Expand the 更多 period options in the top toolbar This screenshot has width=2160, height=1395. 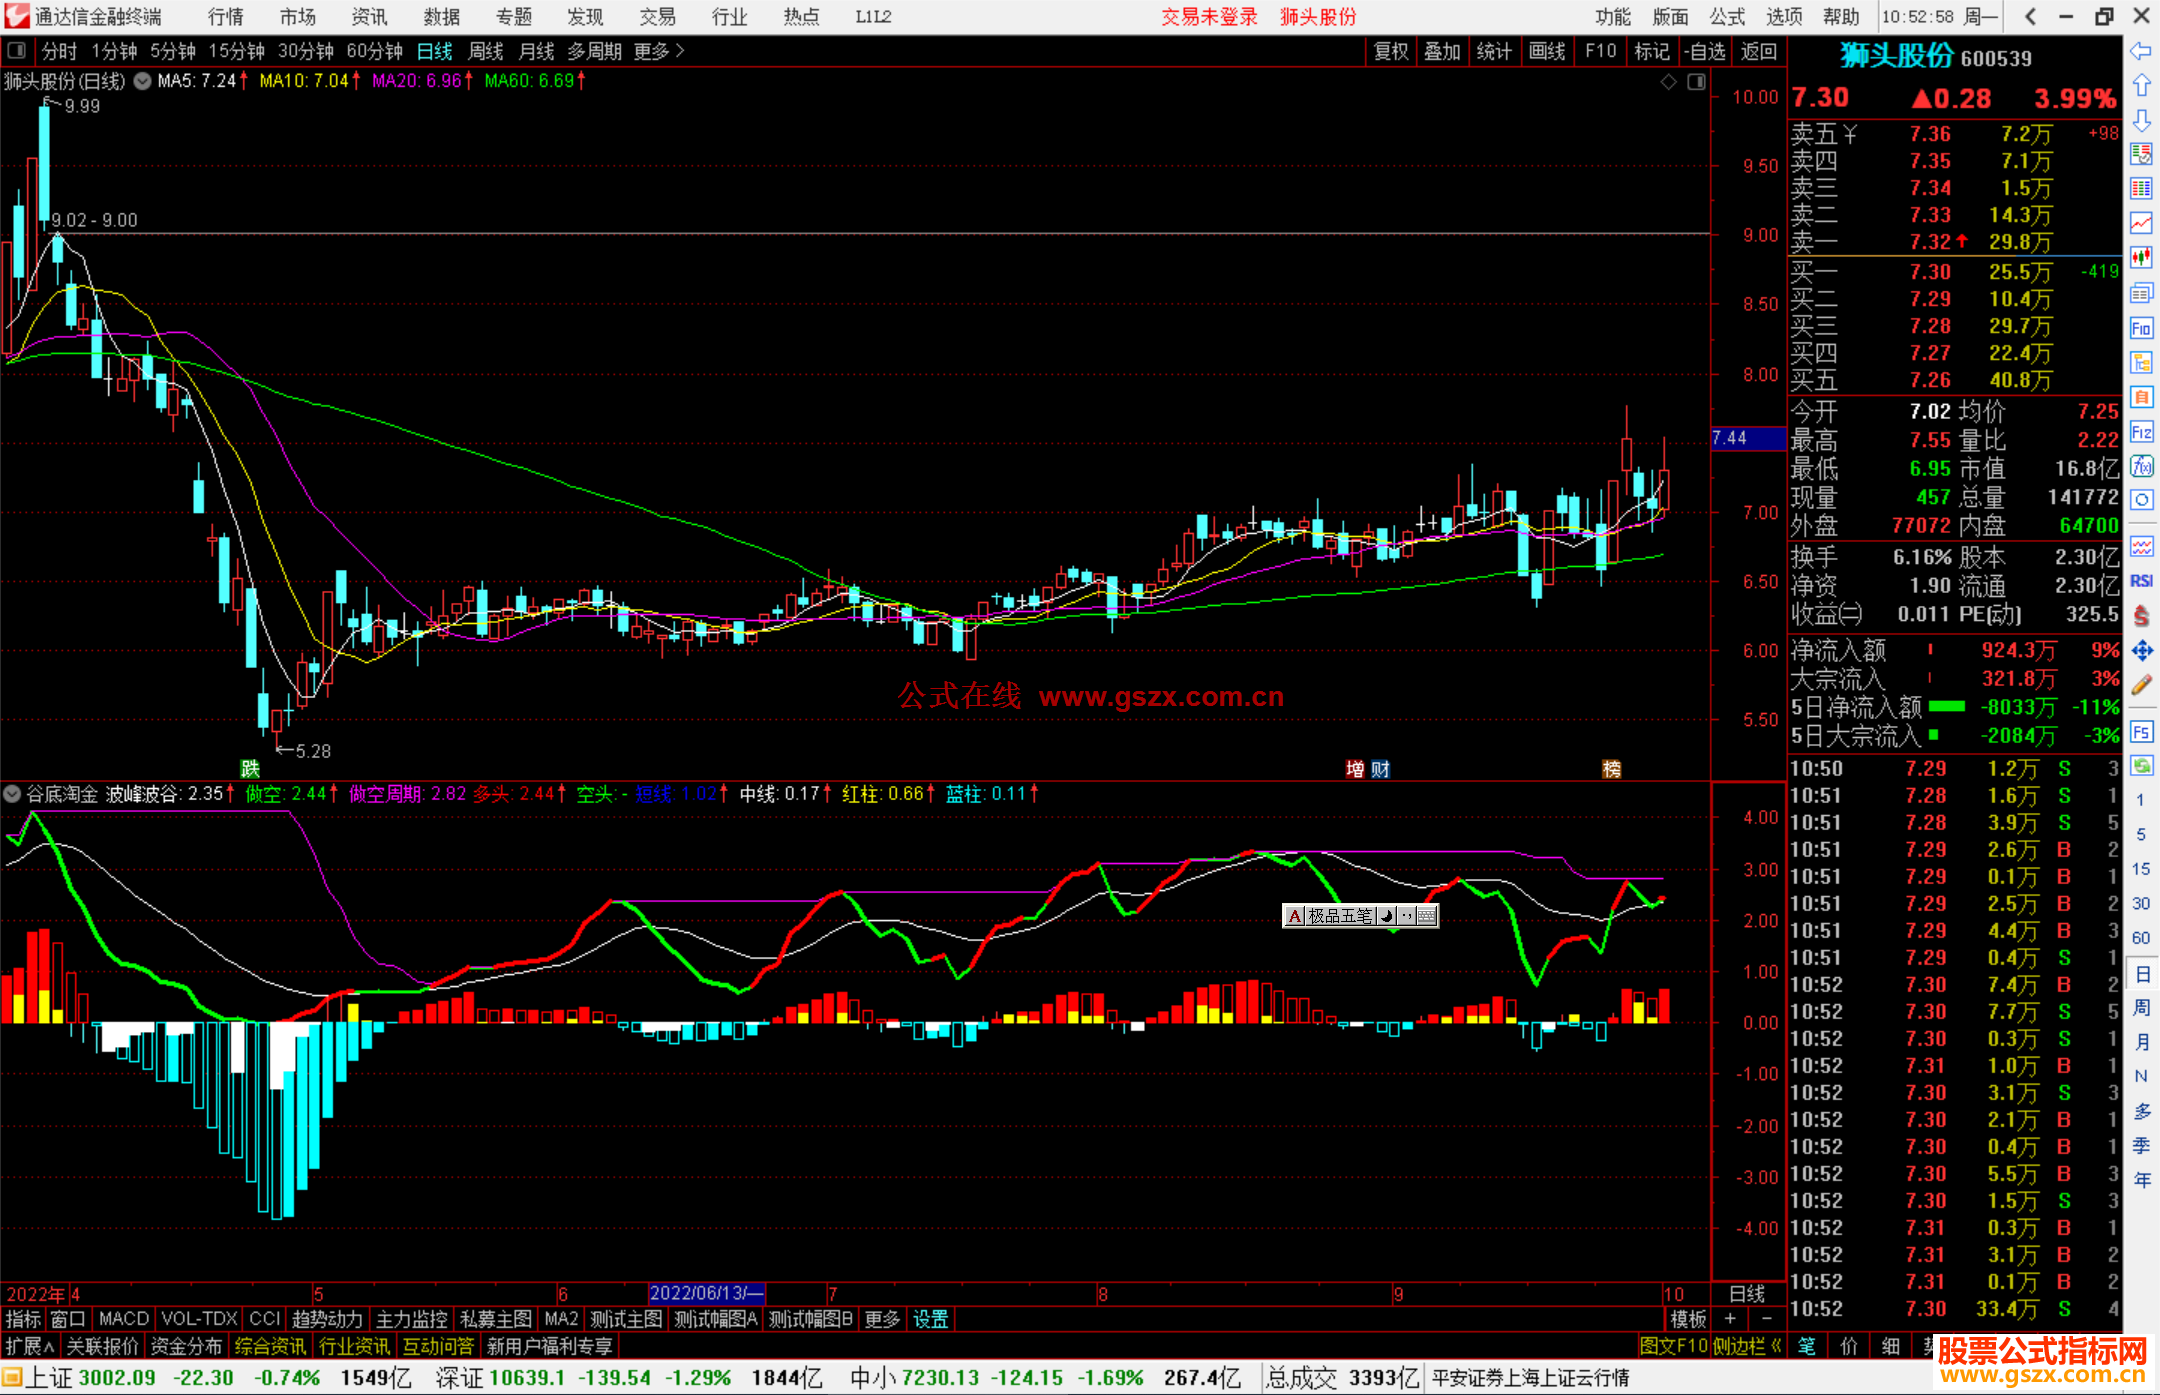(658, 51)
